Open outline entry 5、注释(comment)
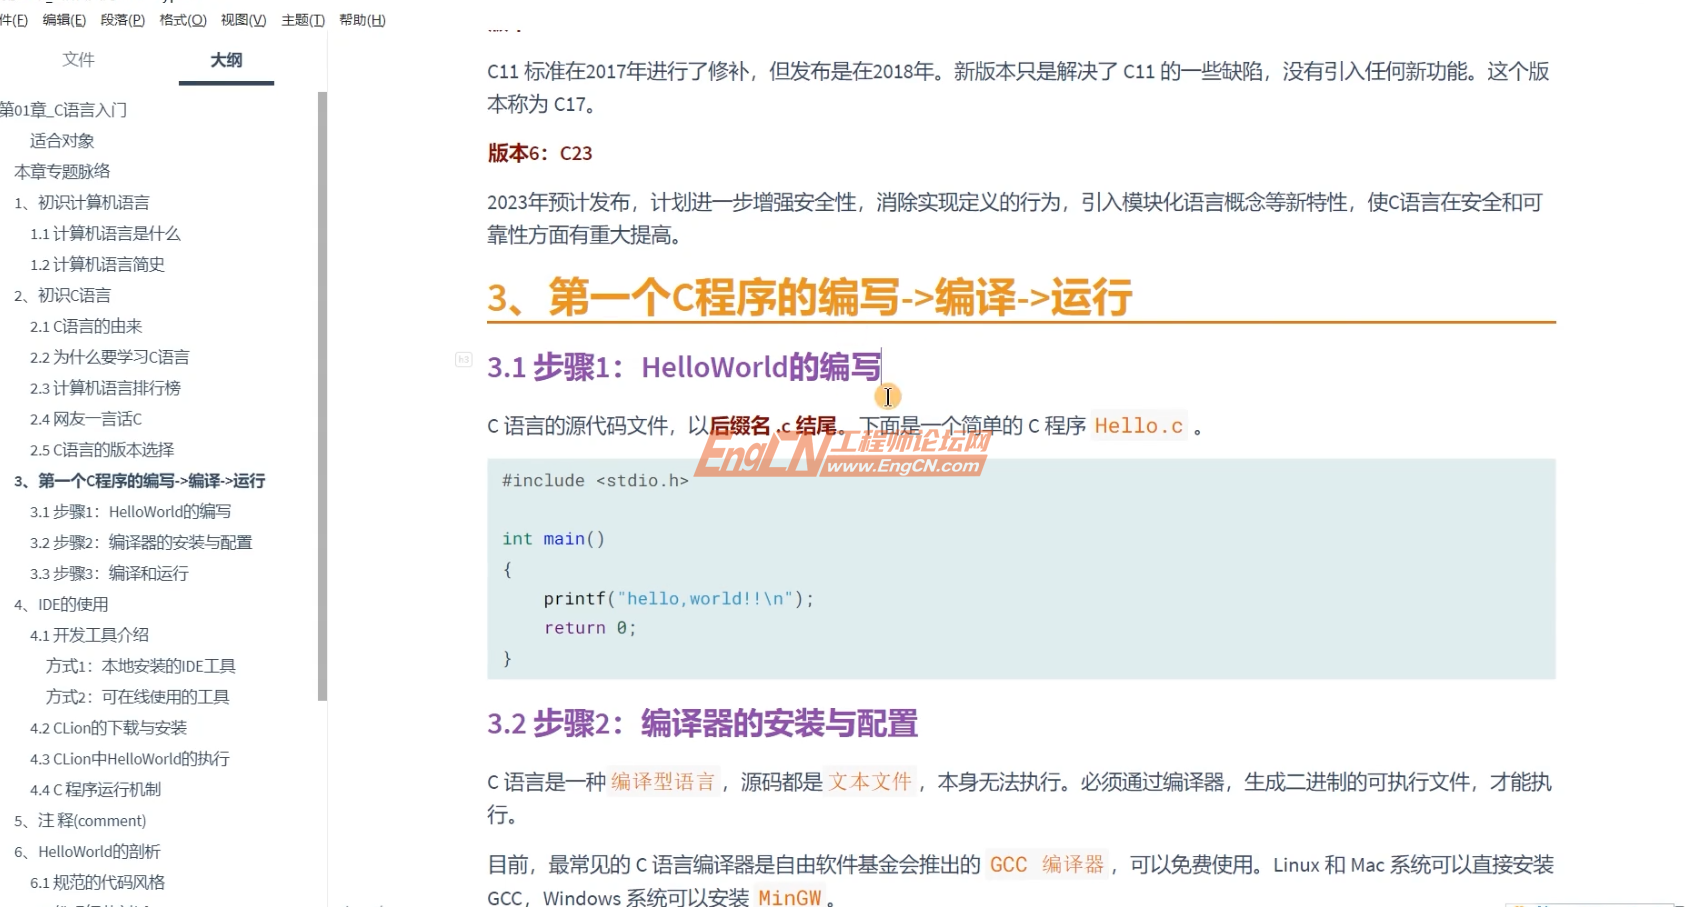This screenshot has height=907, width=1686. coord(80,821)
